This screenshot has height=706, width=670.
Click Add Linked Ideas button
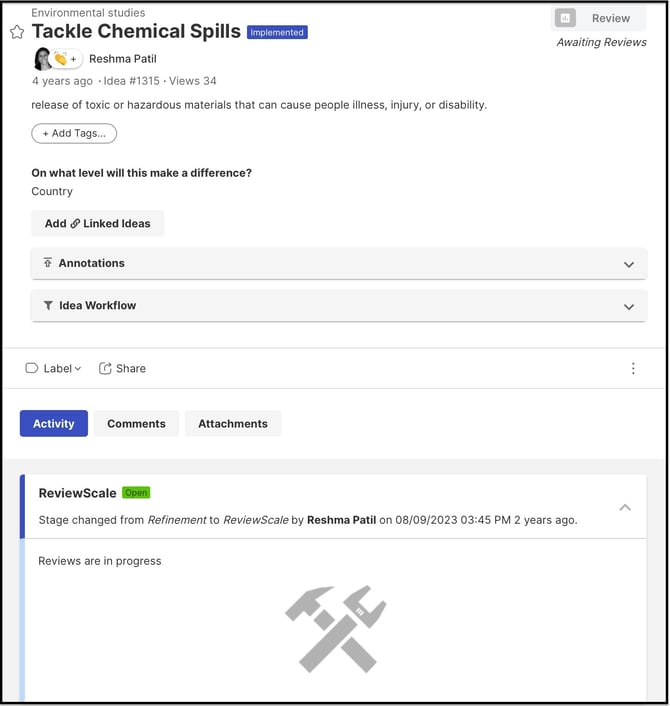[97, 224]
